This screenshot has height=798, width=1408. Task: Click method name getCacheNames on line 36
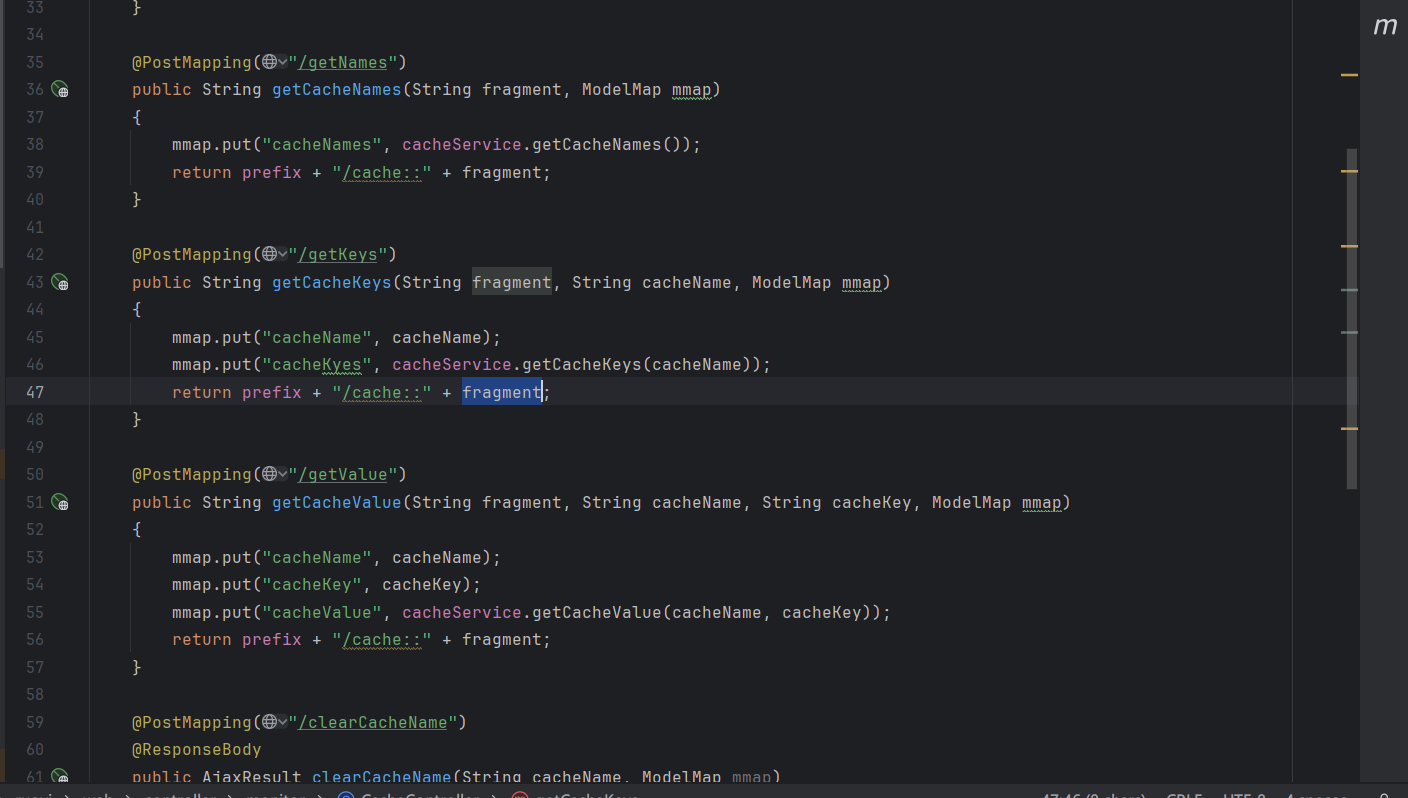coord(337,90)
